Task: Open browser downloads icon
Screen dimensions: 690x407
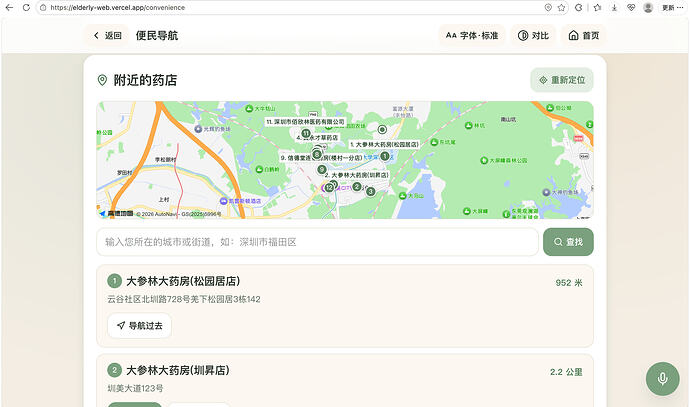Action: coord(614,7)
